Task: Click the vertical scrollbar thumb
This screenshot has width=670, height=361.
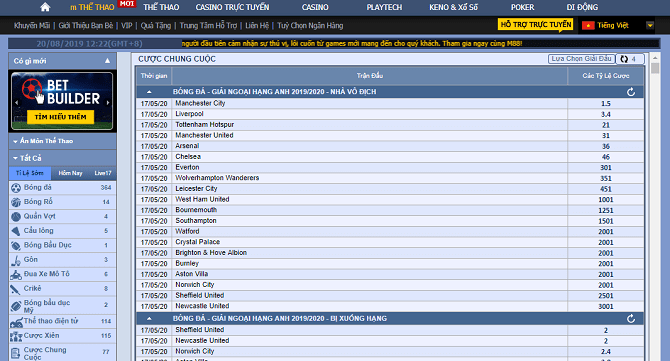Action: point(655,68)
